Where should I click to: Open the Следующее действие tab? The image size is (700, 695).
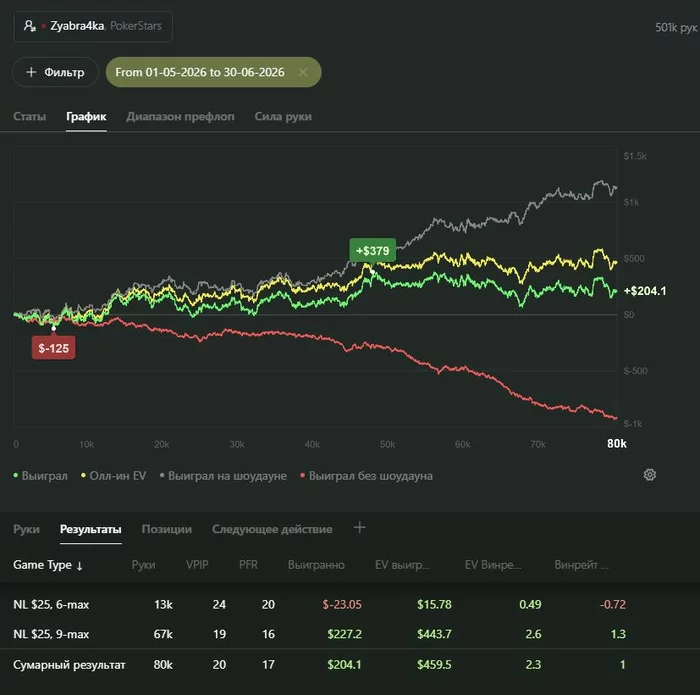272,529
